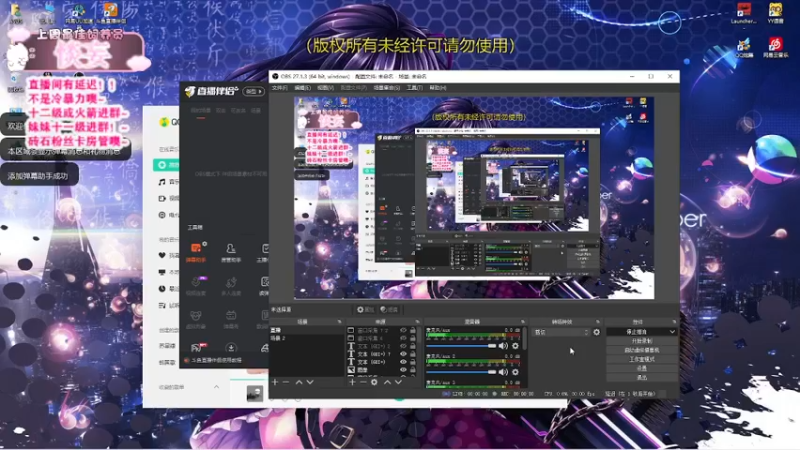This screenshot has width=800, height=450.
Task: Open 弹幕秀 tool icon in 直播伴侣
Action: tap(231, 320)
